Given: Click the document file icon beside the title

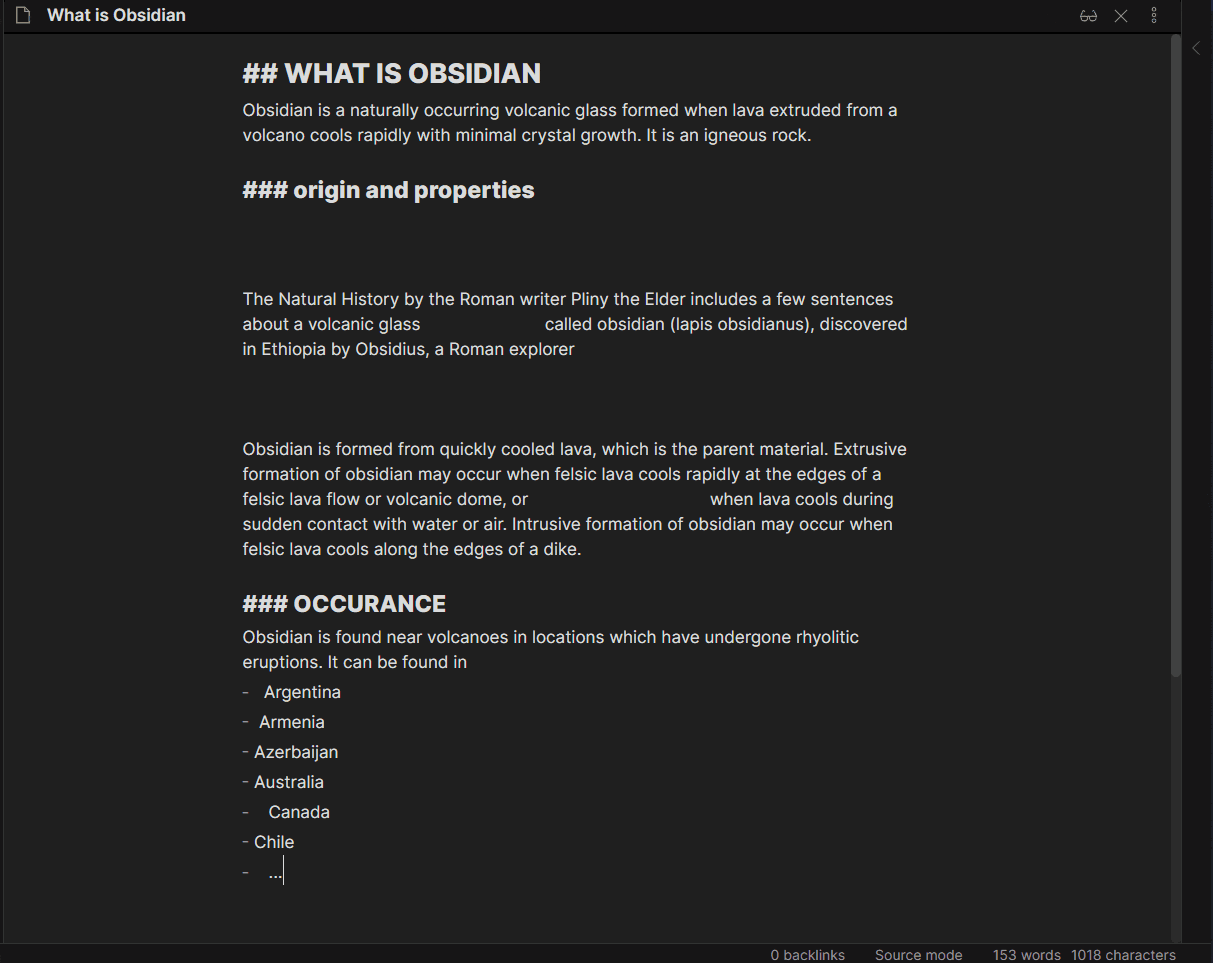Looking at the screenshot, I should point(24,15).
